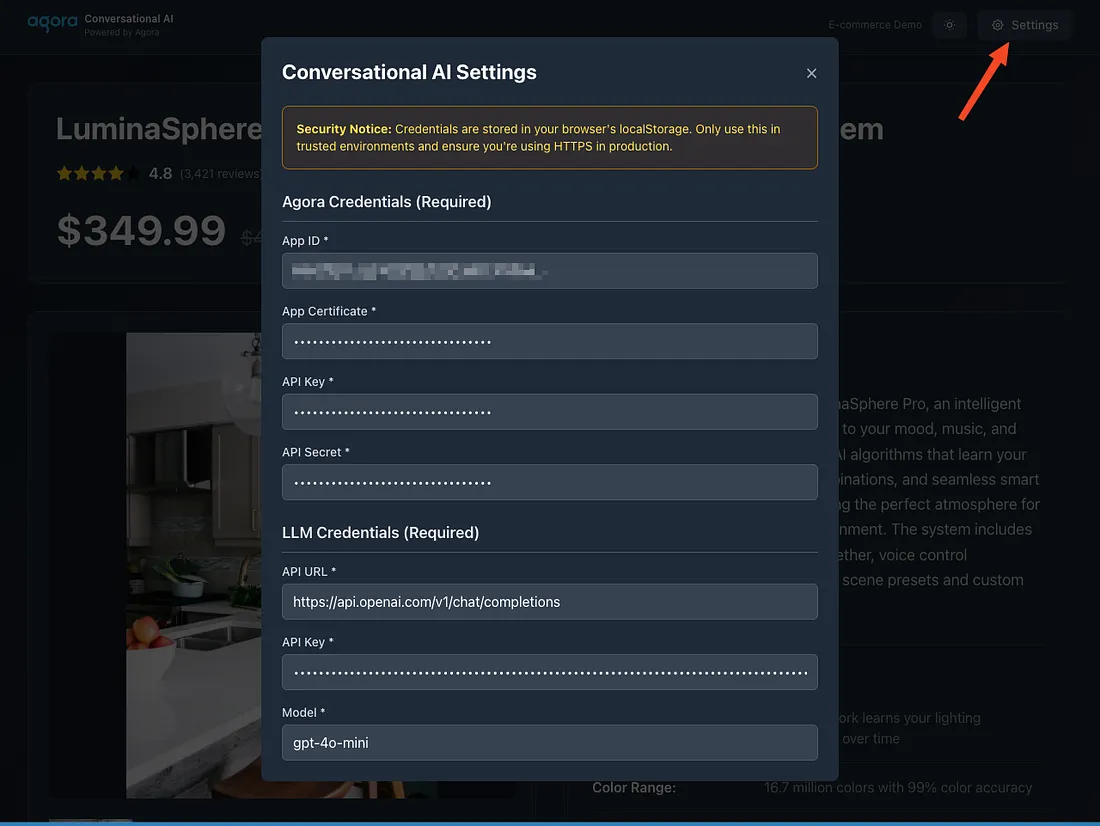Click the 4.8 rating value
1100x826 pixels.
(x=160, y=173)
